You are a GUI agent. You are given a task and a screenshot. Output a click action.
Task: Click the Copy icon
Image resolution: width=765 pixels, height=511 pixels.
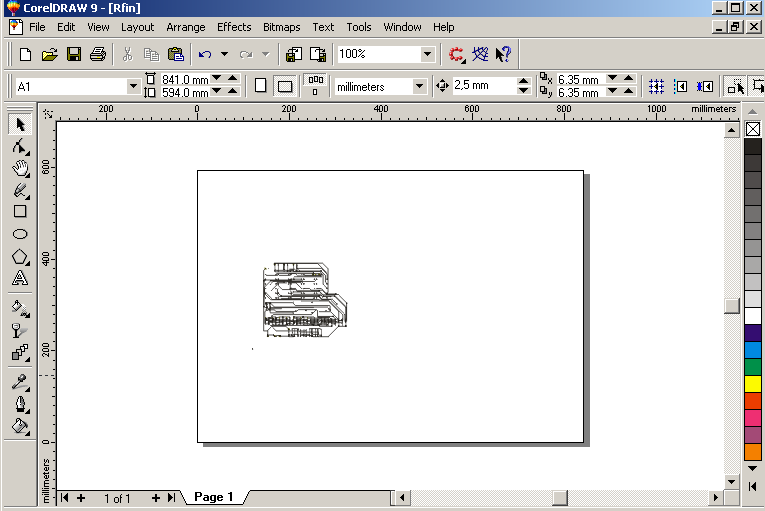[x=151, y=54]
